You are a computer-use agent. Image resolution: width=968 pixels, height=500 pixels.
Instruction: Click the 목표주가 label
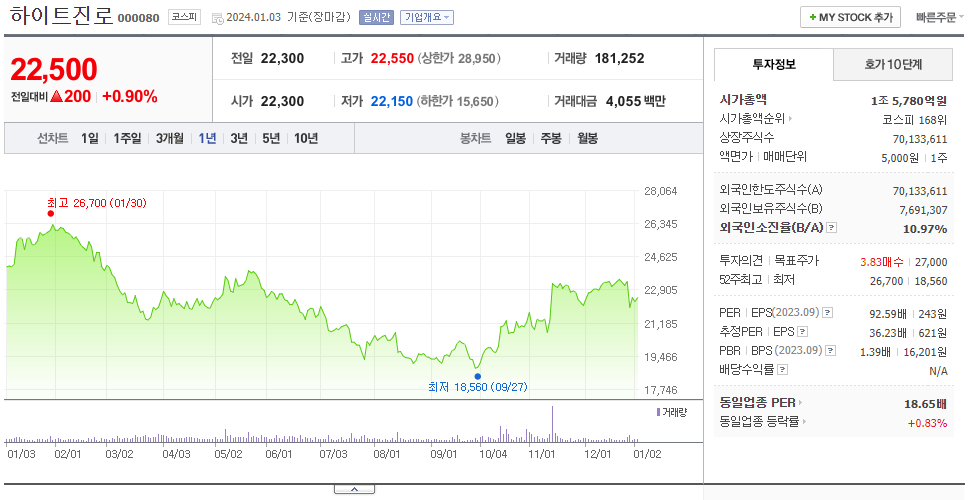[797, 261]
